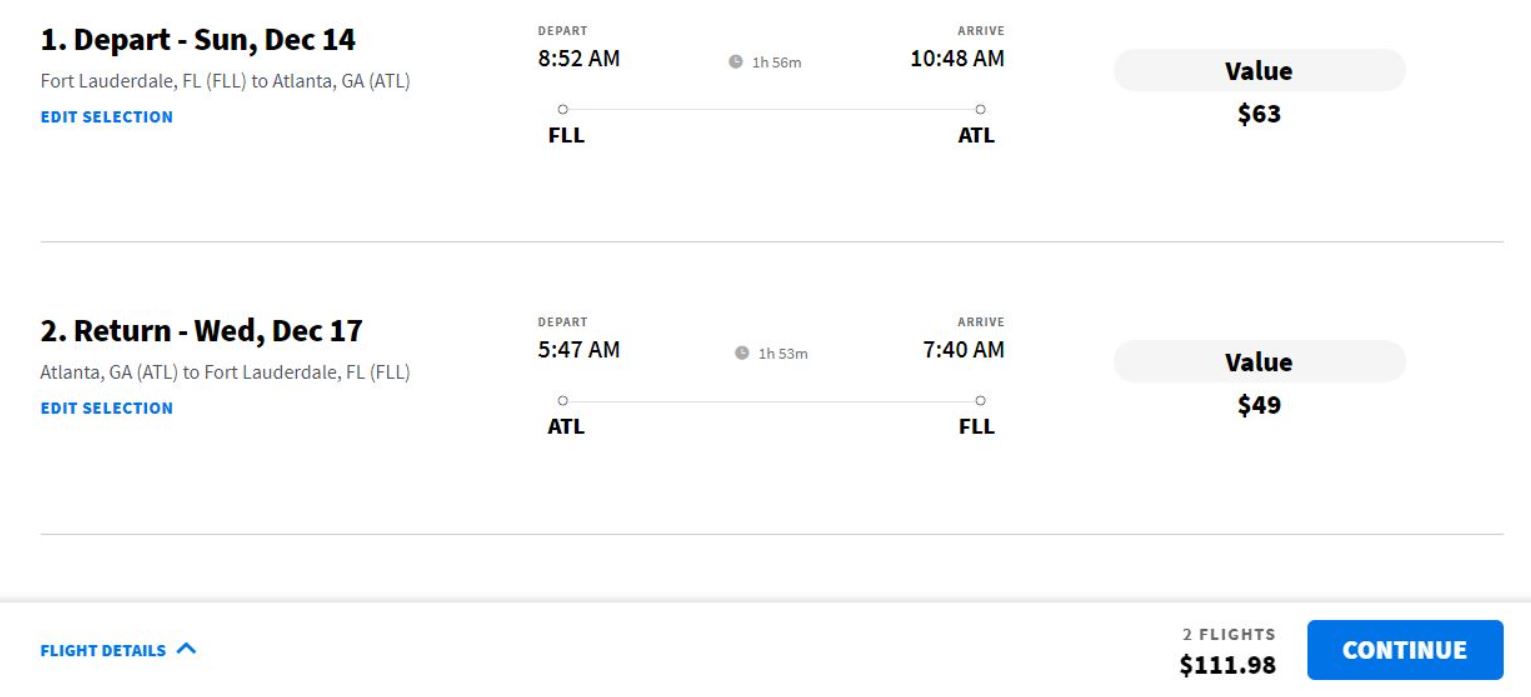Click the '1. Depart - Sun, Dec 14' heading
1531x697 pixels.
coord(198,41)
